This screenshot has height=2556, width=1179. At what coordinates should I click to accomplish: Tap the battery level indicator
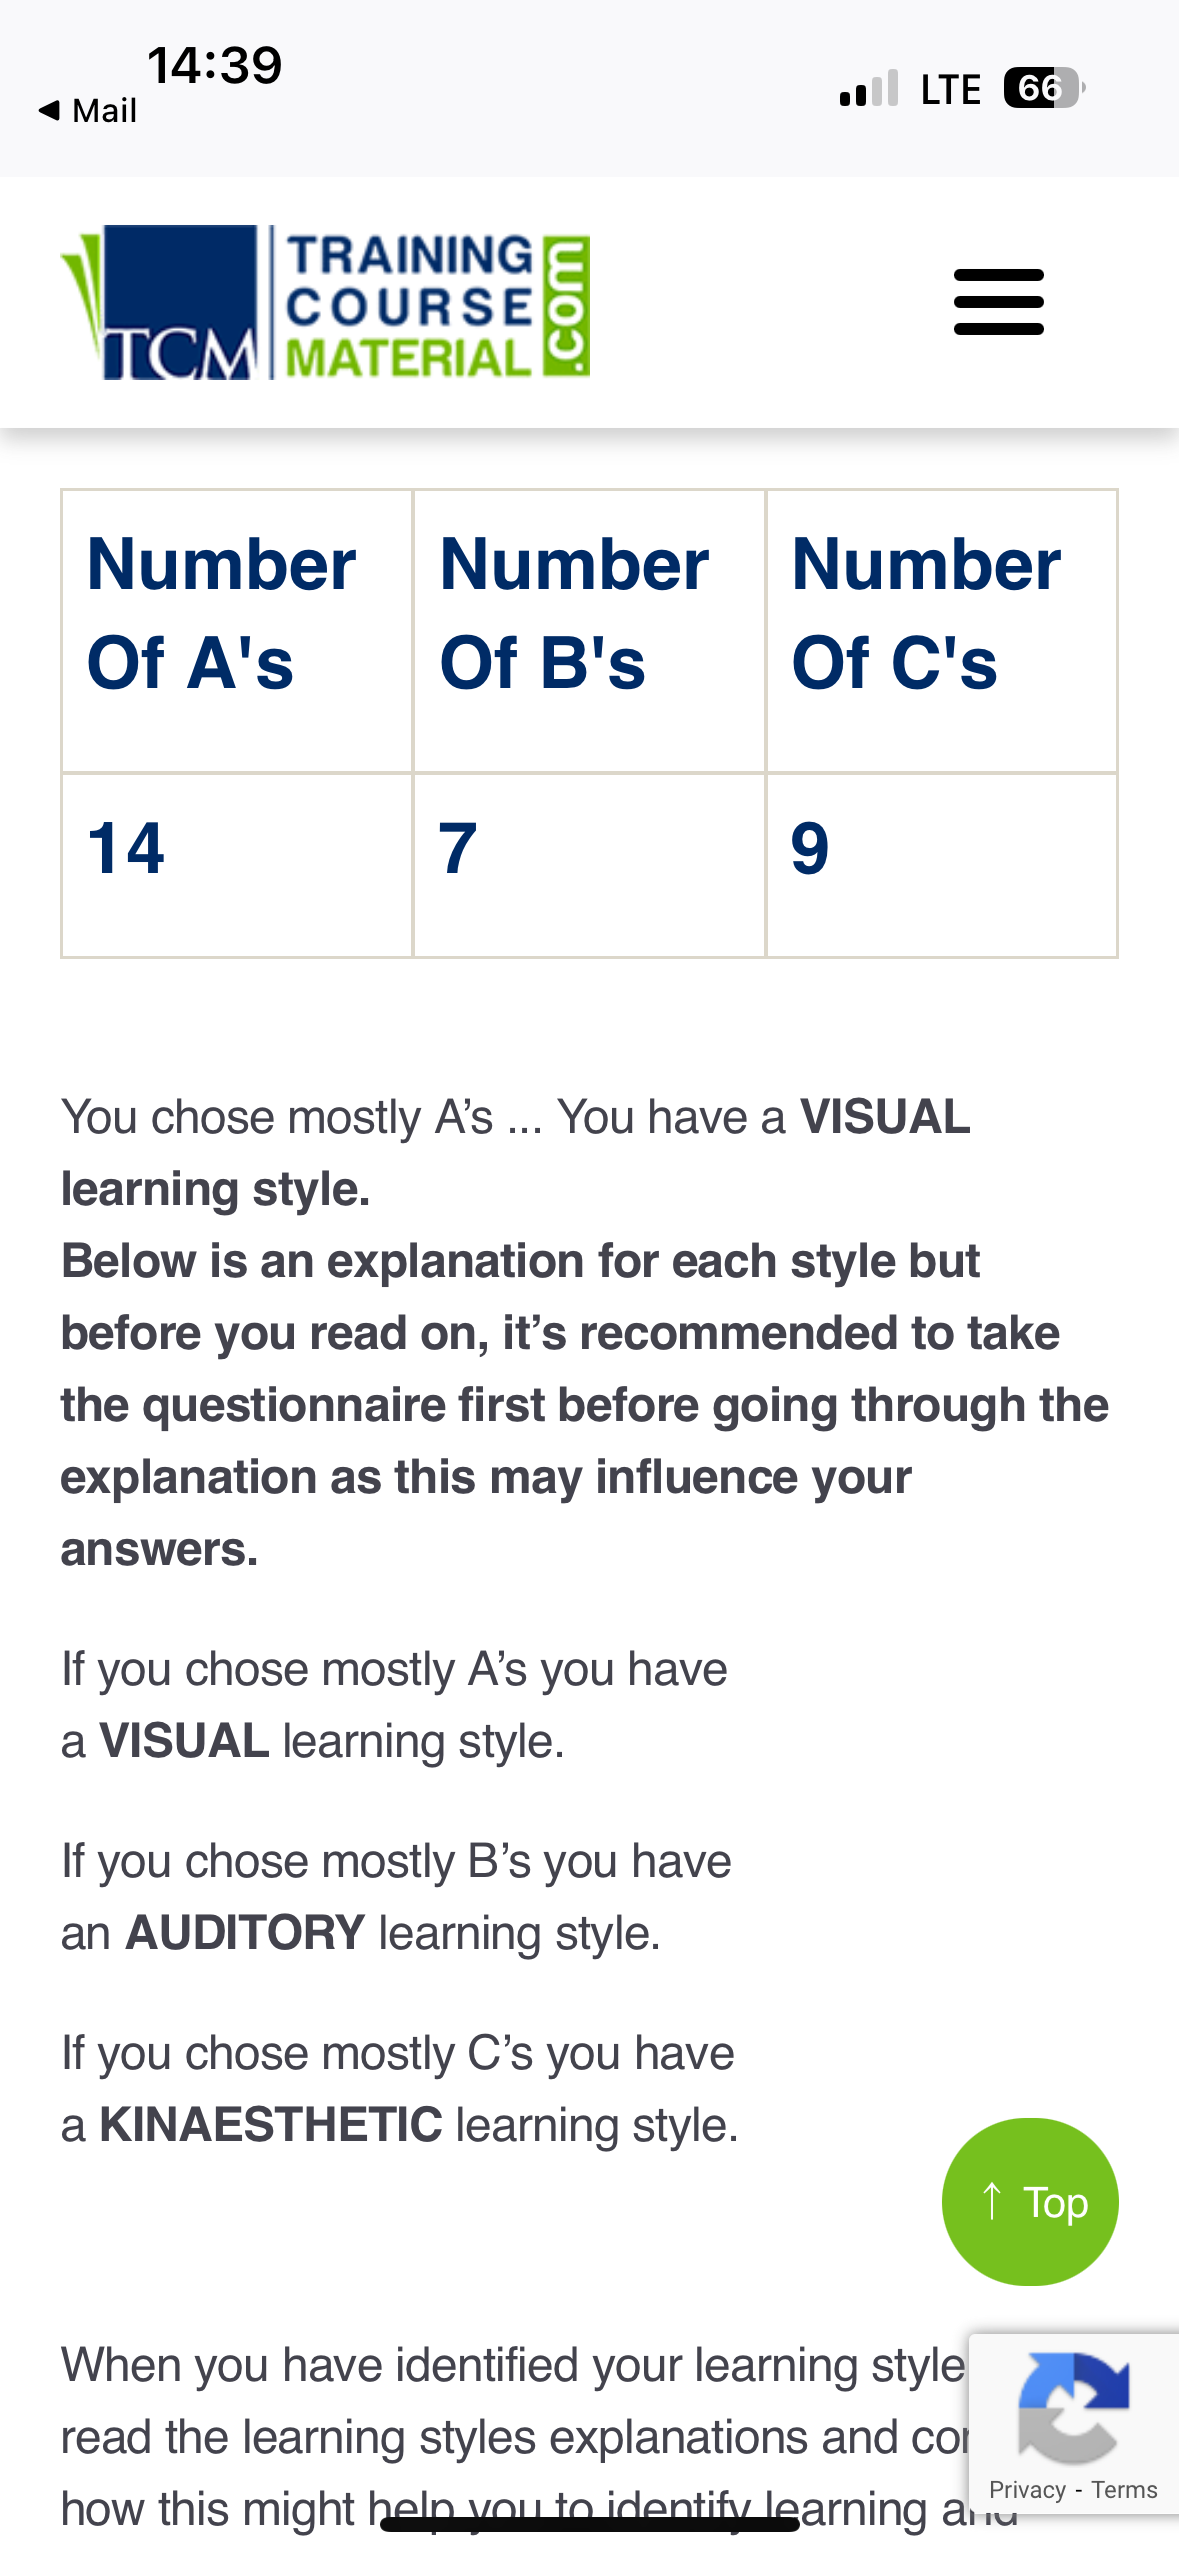[1043, 88]
